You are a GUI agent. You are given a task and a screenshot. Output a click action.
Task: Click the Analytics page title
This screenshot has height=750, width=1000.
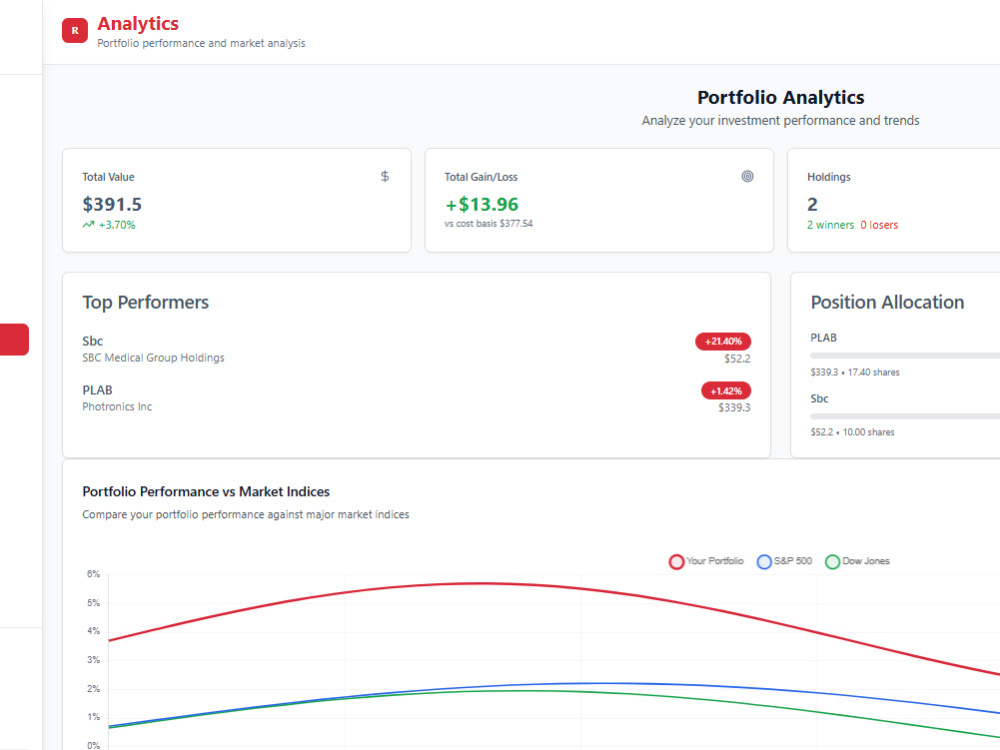click(x=138, y=24)
